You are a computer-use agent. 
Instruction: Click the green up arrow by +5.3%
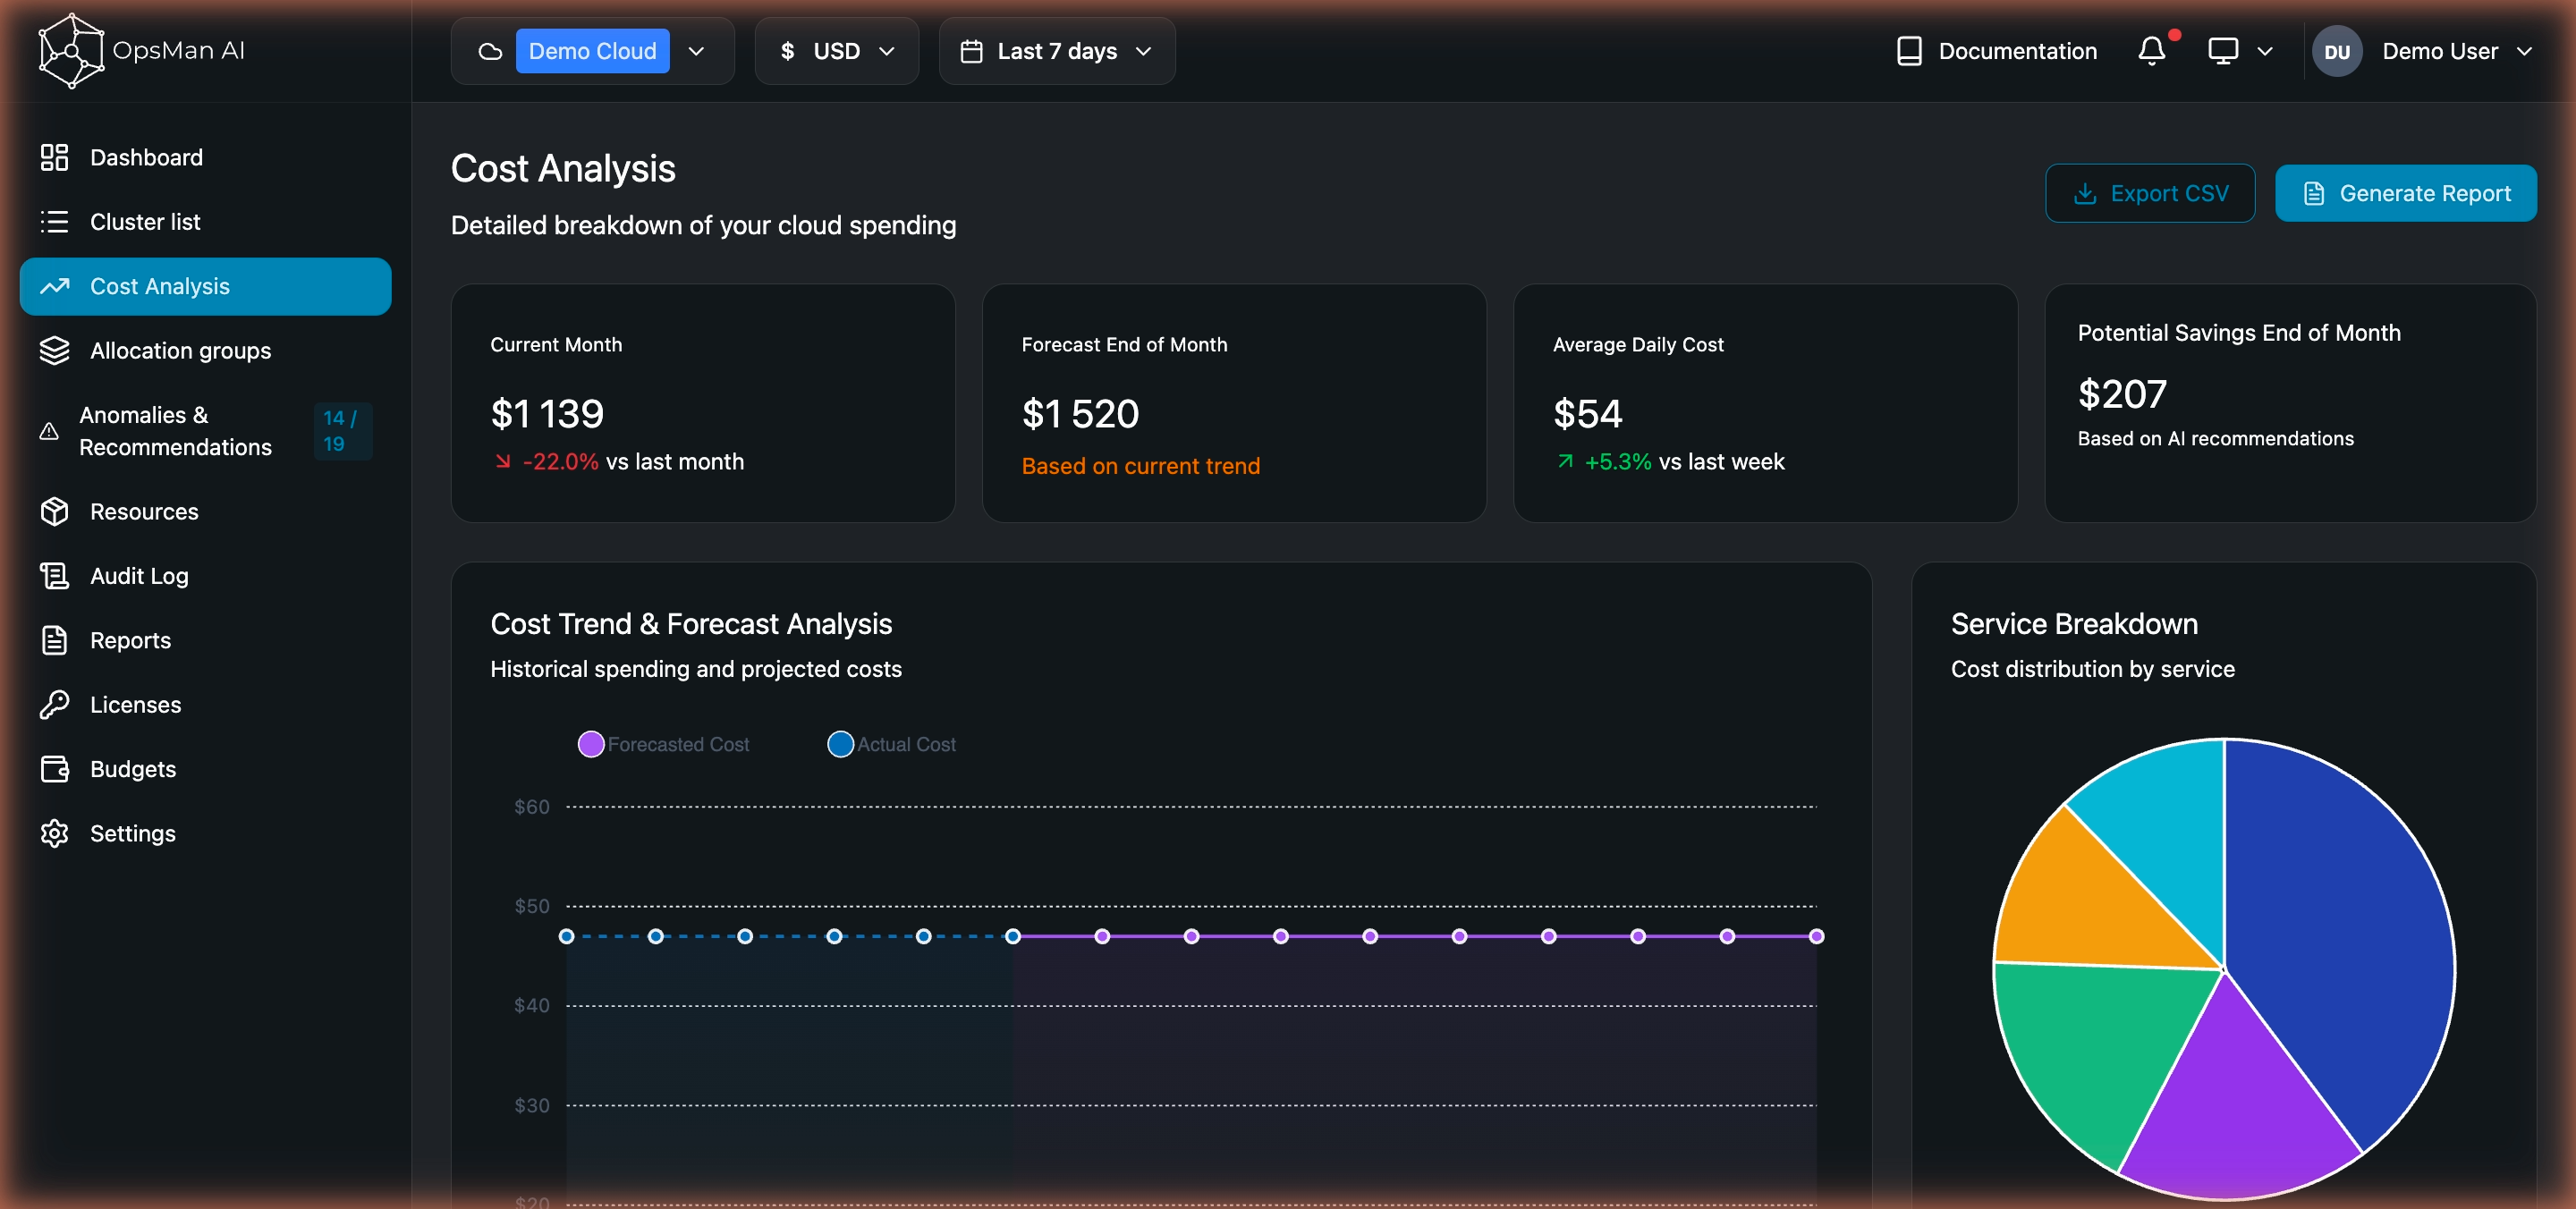1565,461
